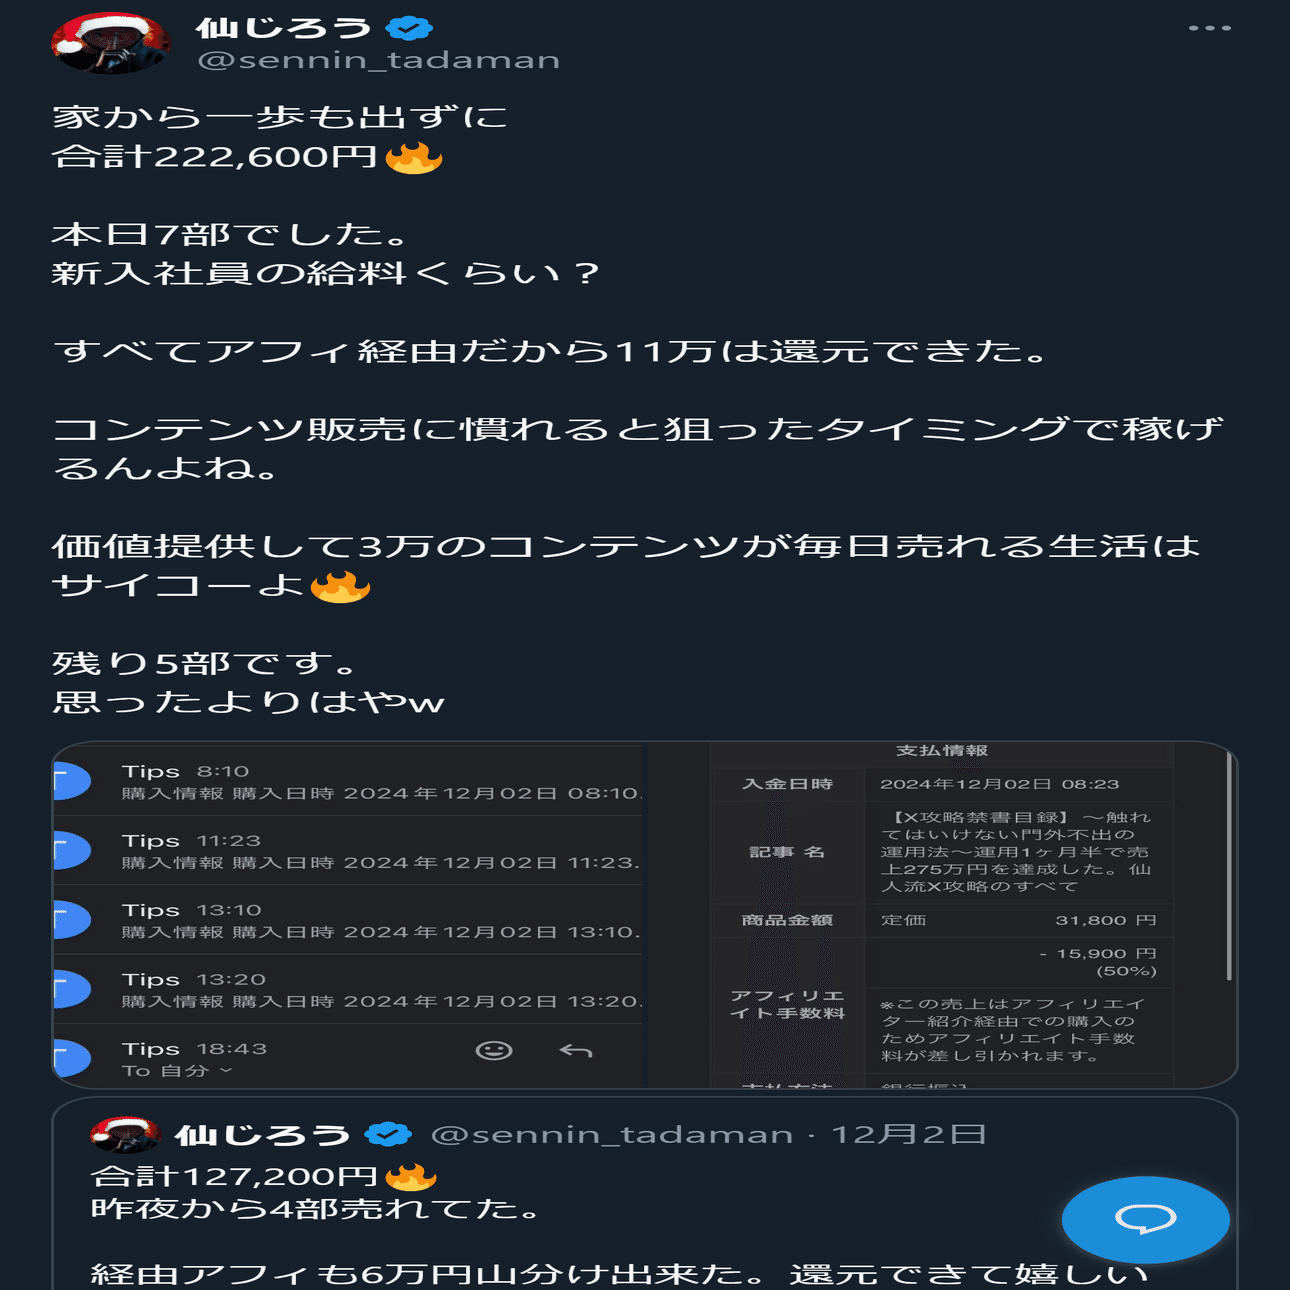Open the @sennin_tadaman handle link

tap(379, 60)
